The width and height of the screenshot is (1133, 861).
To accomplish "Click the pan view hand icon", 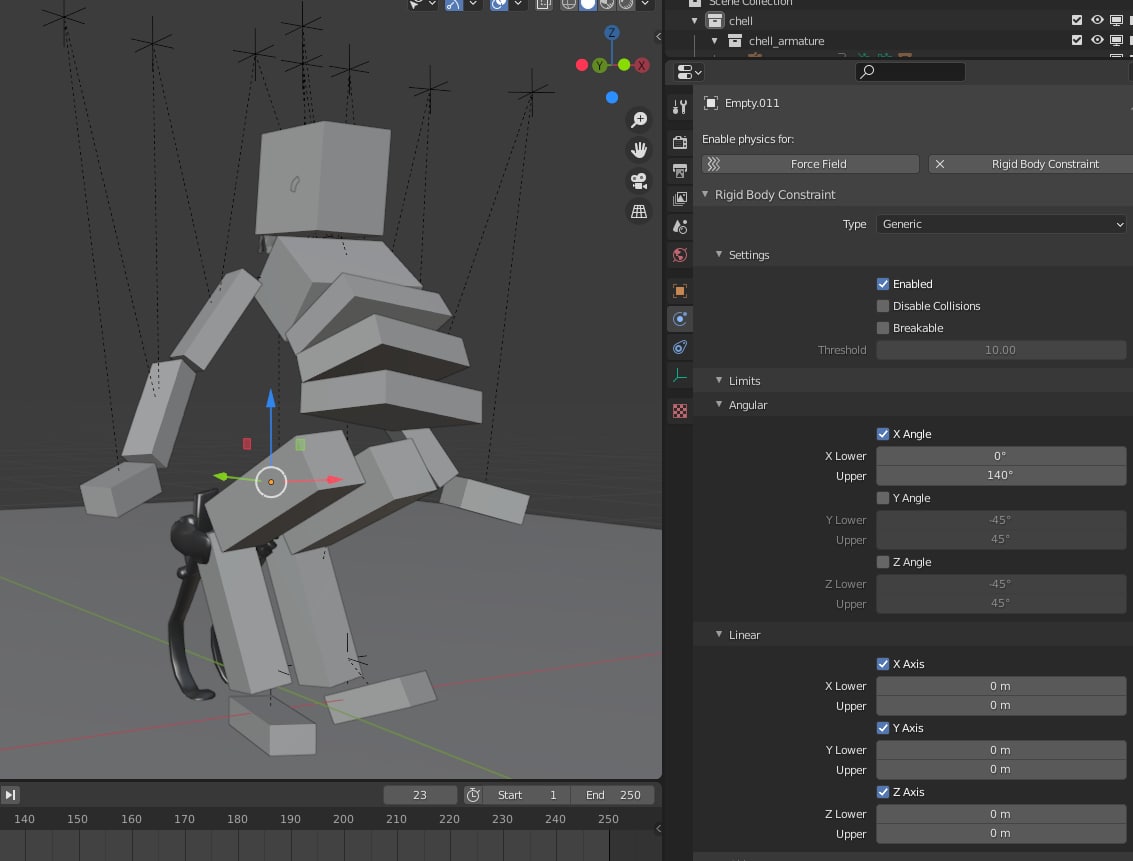I will (x=639, y=150).
